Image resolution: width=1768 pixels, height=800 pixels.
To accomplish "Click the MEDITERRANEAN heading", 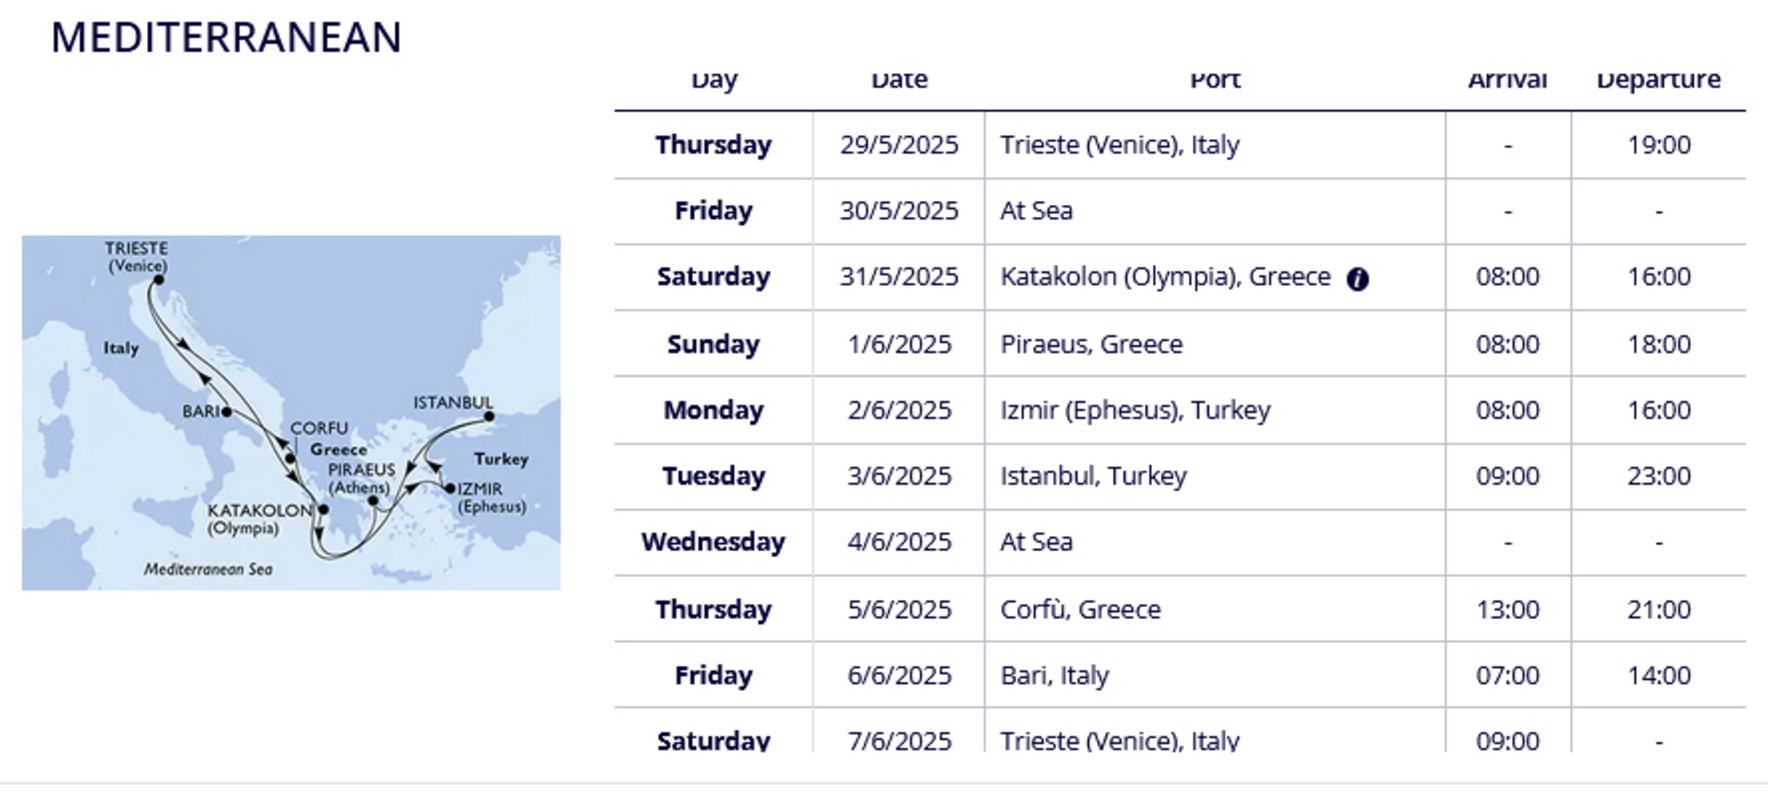I will (x=226, y=38).
